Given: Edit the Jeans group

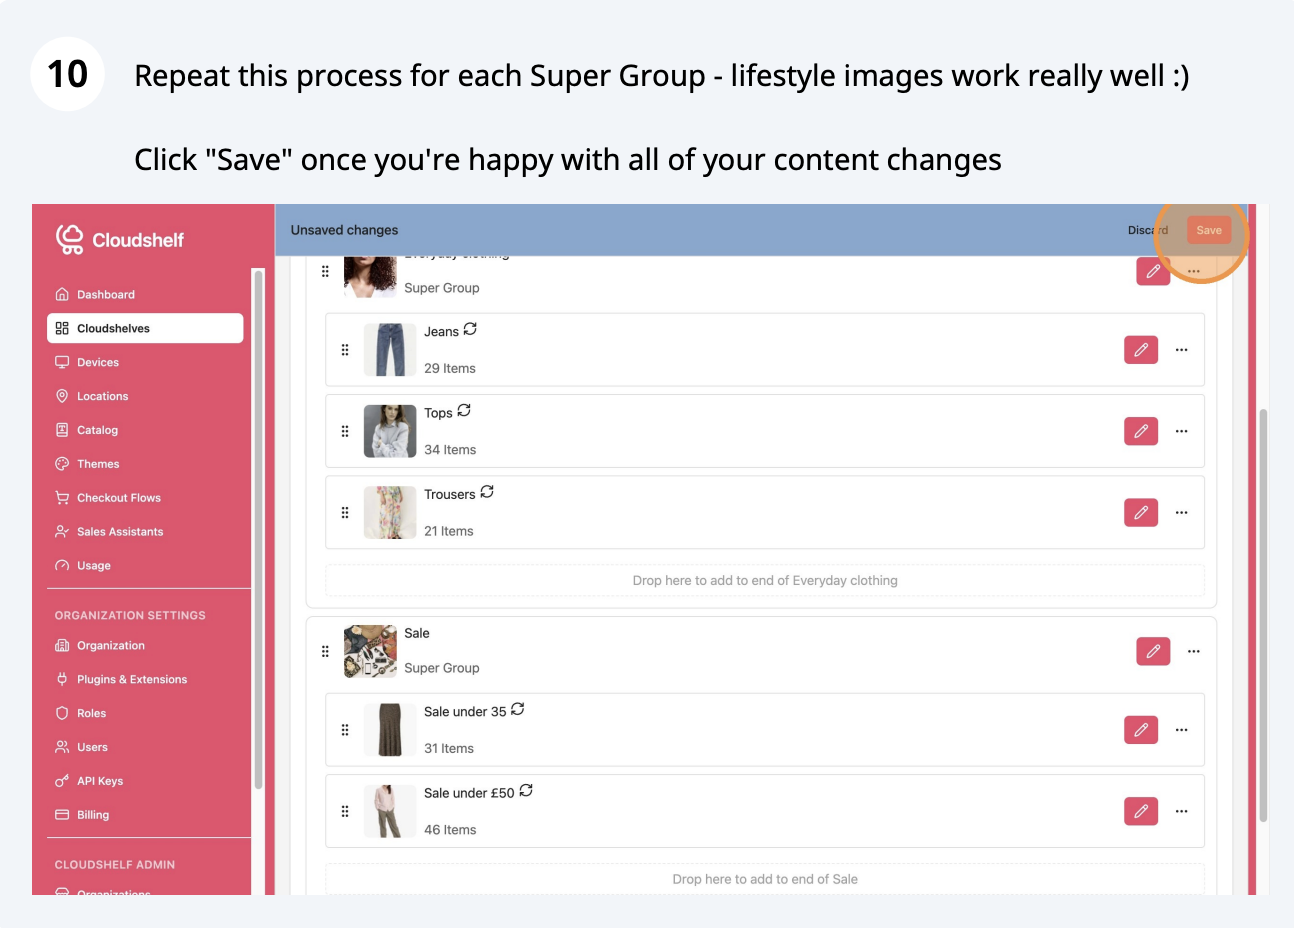Looking at the screenshot, I should pos(1141,350).
